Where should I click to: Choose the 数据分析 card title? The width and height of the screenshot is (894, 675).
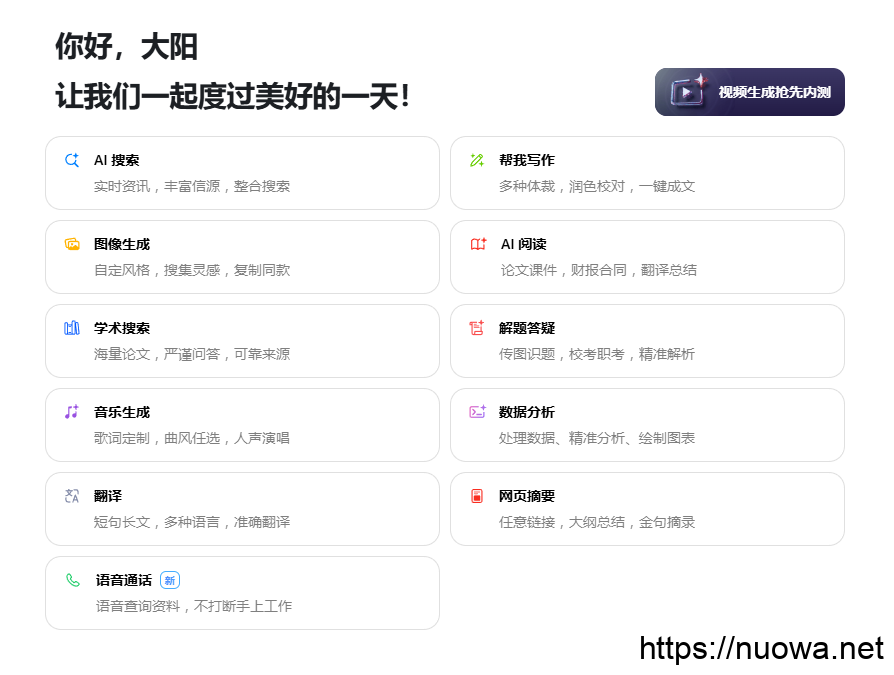click(527, 412)
